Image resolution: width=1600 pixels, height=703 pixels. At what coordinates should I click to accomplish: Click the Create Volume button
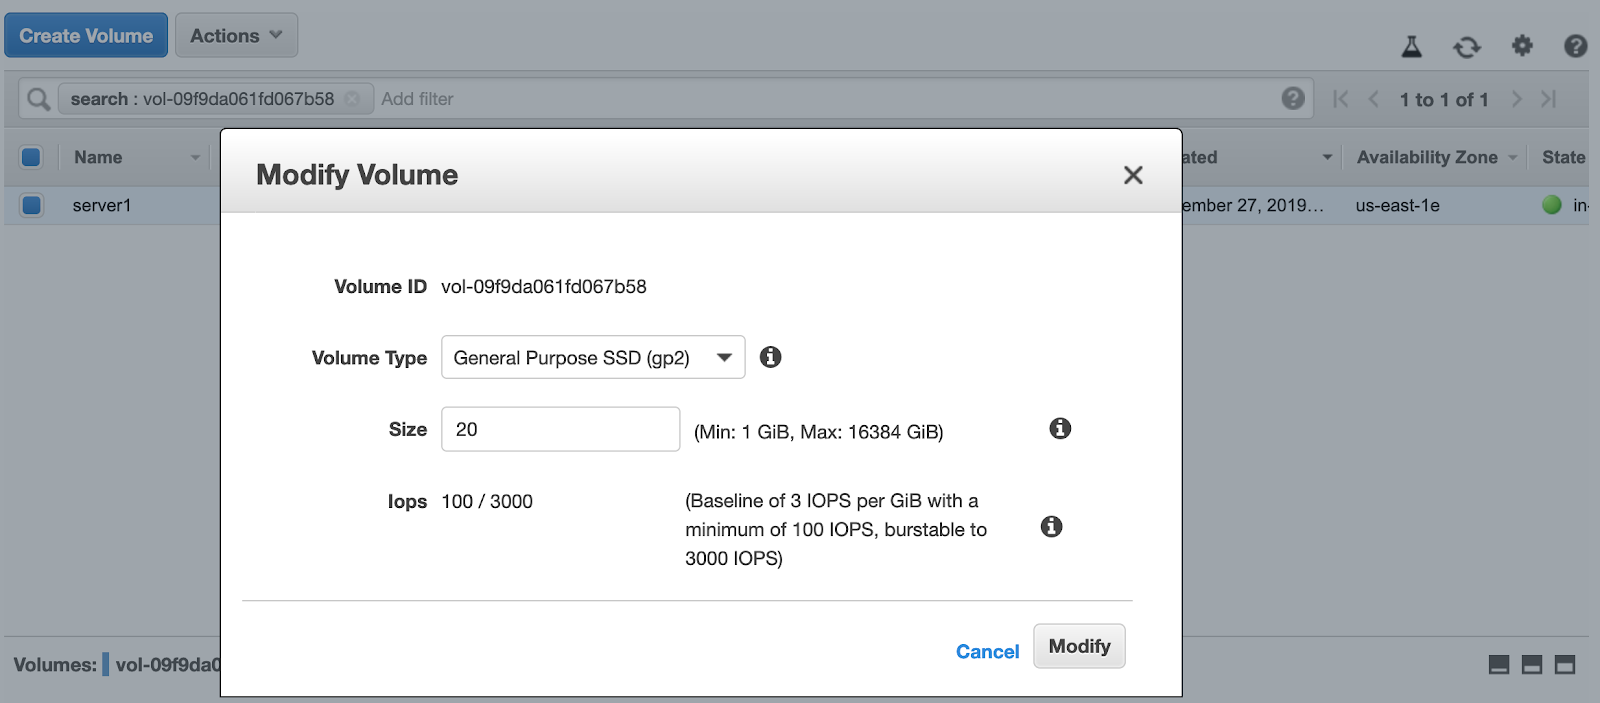pos(86,35)
